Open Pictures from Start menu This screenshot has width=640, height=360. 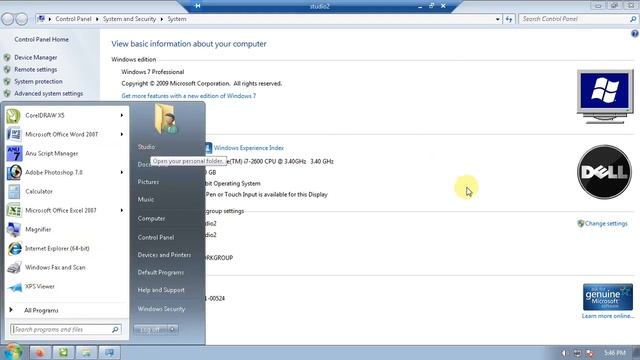[x=148, y=182]
